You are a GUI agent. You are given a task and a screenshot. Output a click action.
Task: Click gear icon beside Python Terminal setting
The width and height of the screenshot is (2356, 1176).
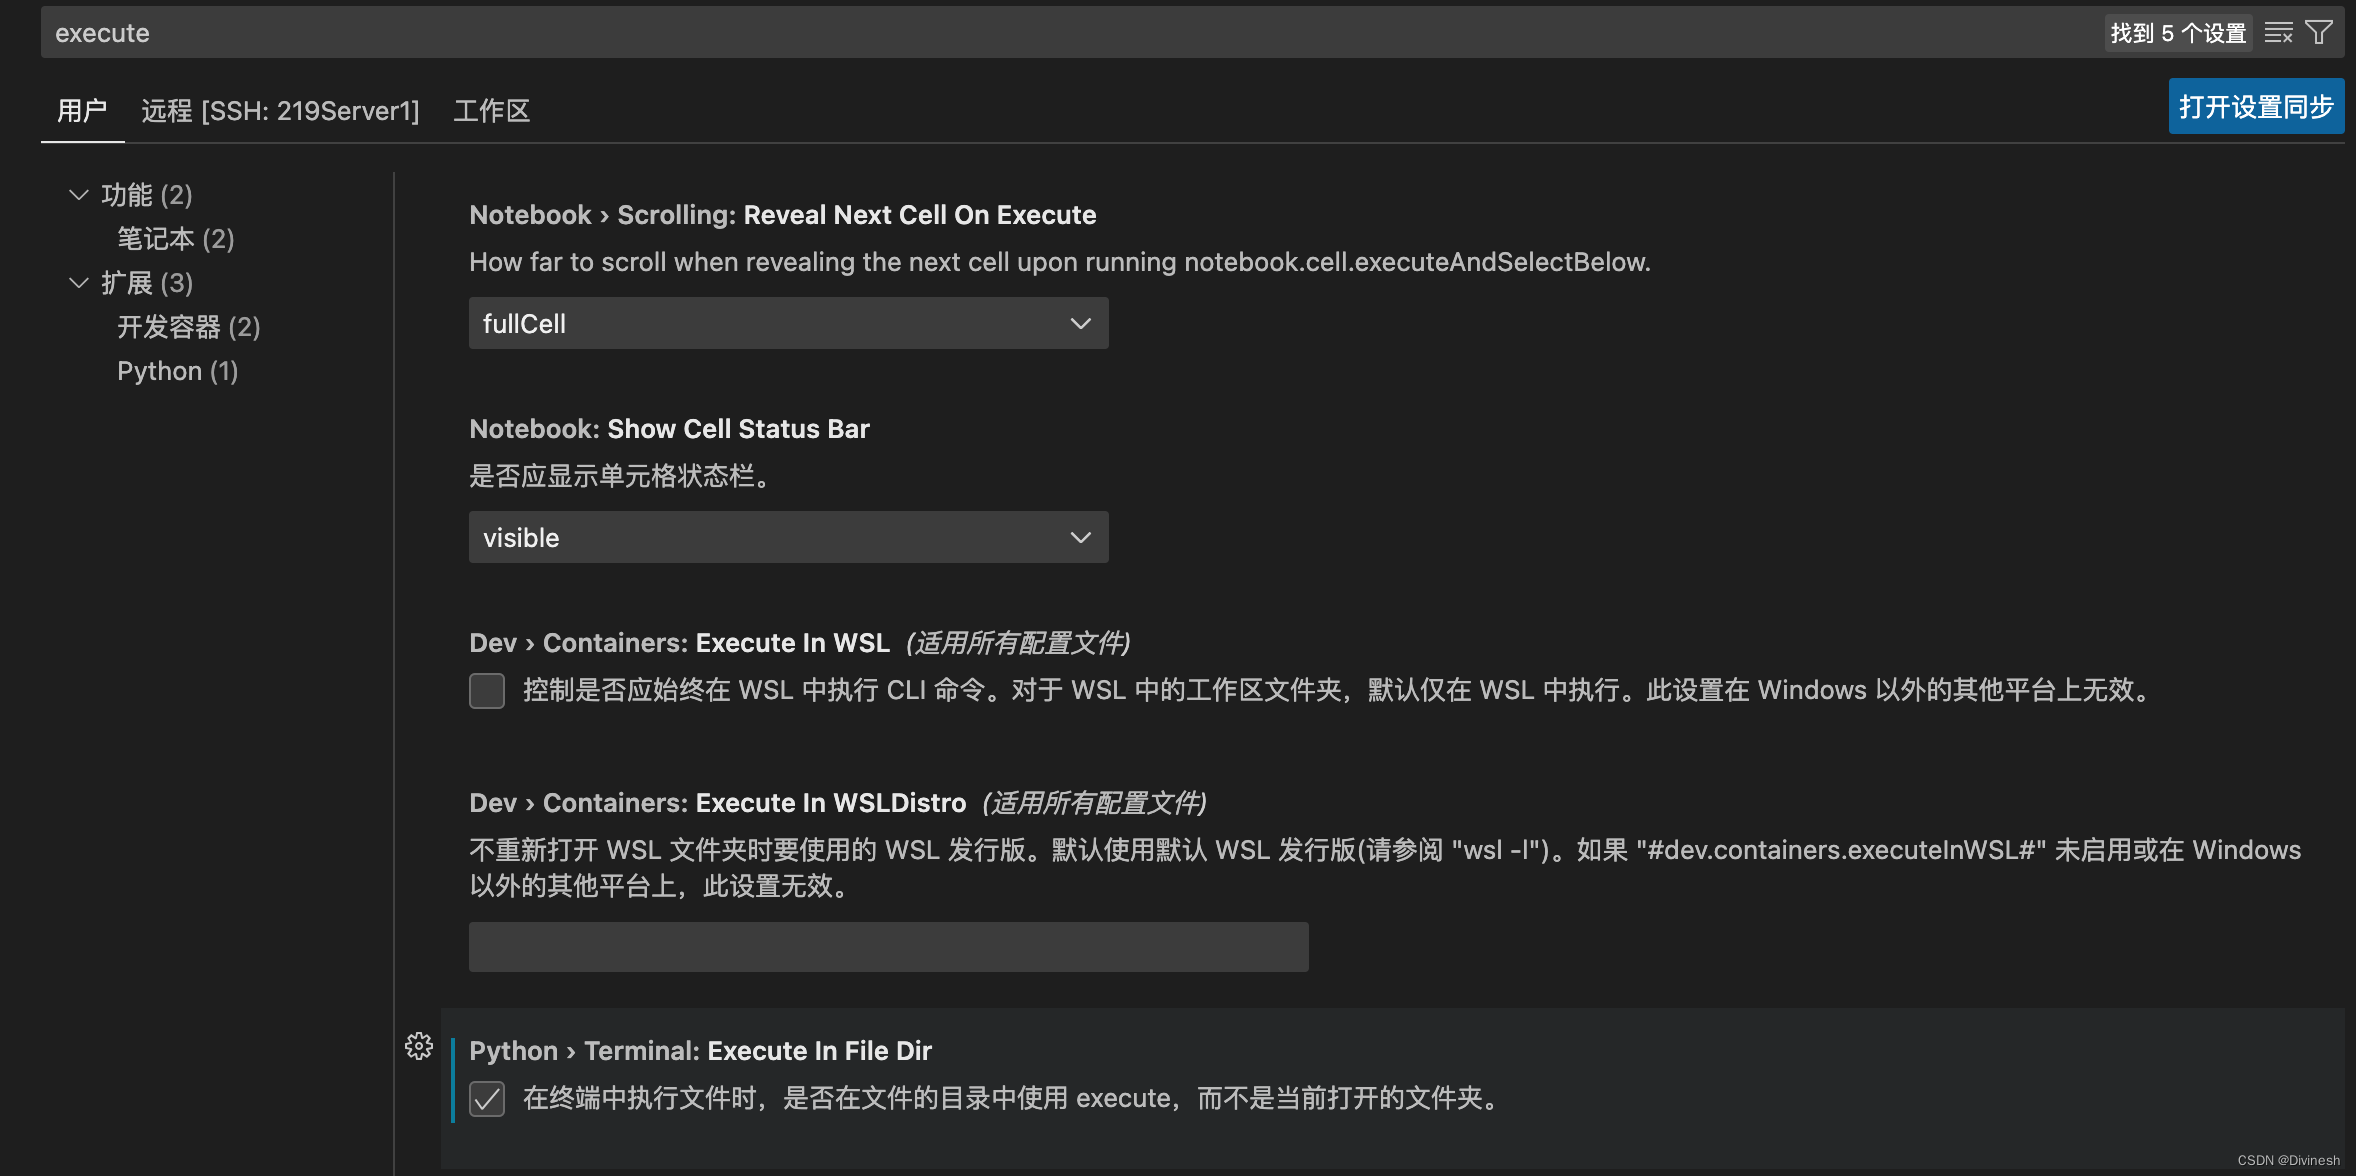pos(419,1047)
